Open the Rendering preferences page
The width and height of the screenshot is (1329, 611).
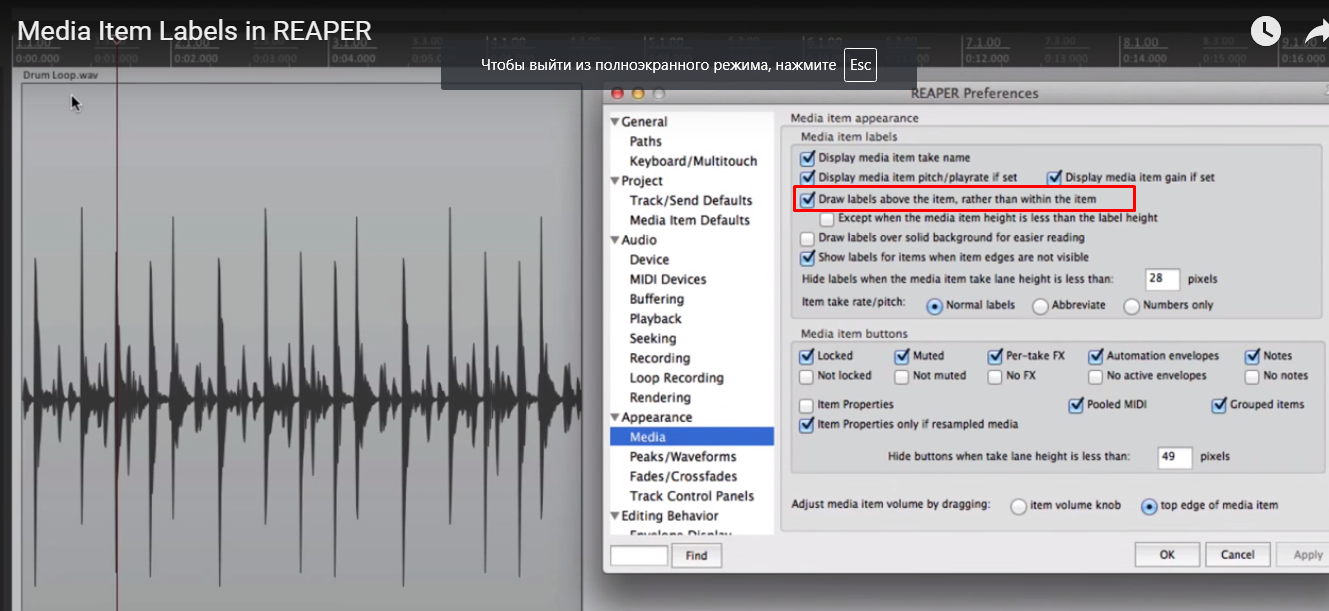point(660,398)
